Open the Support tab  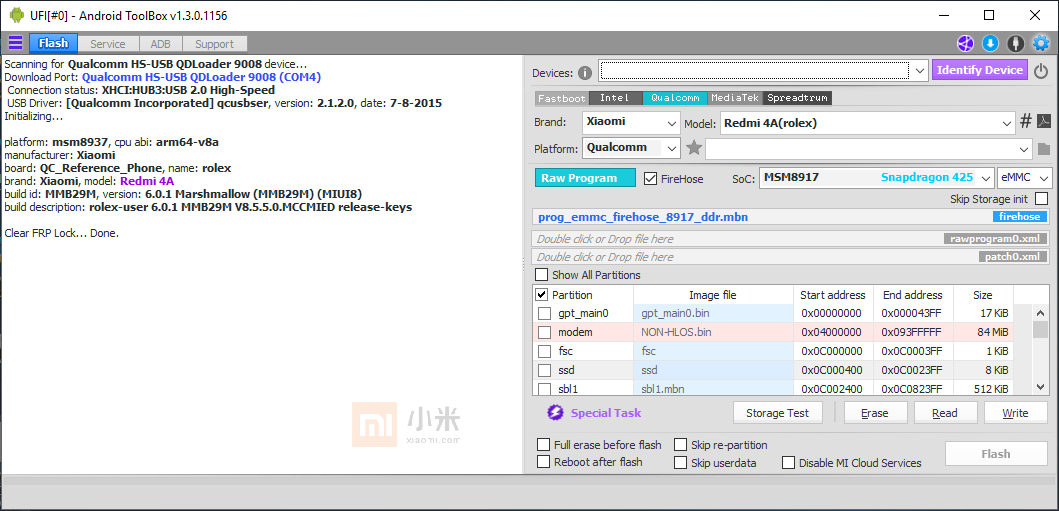[214, 44]
